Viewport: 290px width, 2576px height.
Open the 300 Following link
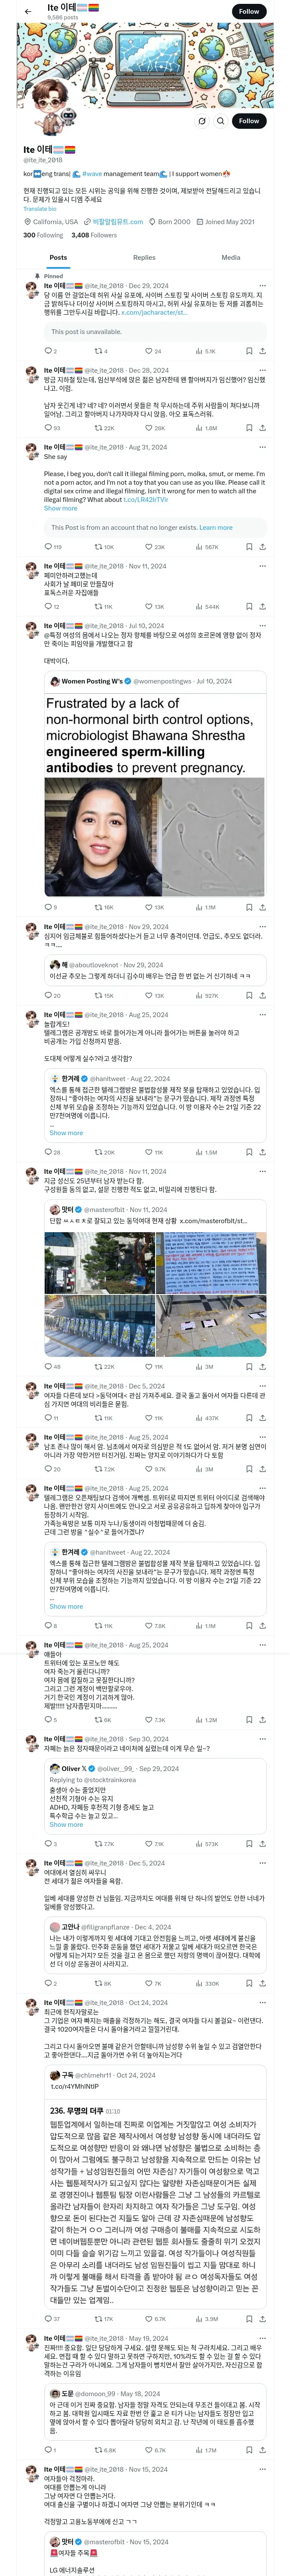point(43,235)
